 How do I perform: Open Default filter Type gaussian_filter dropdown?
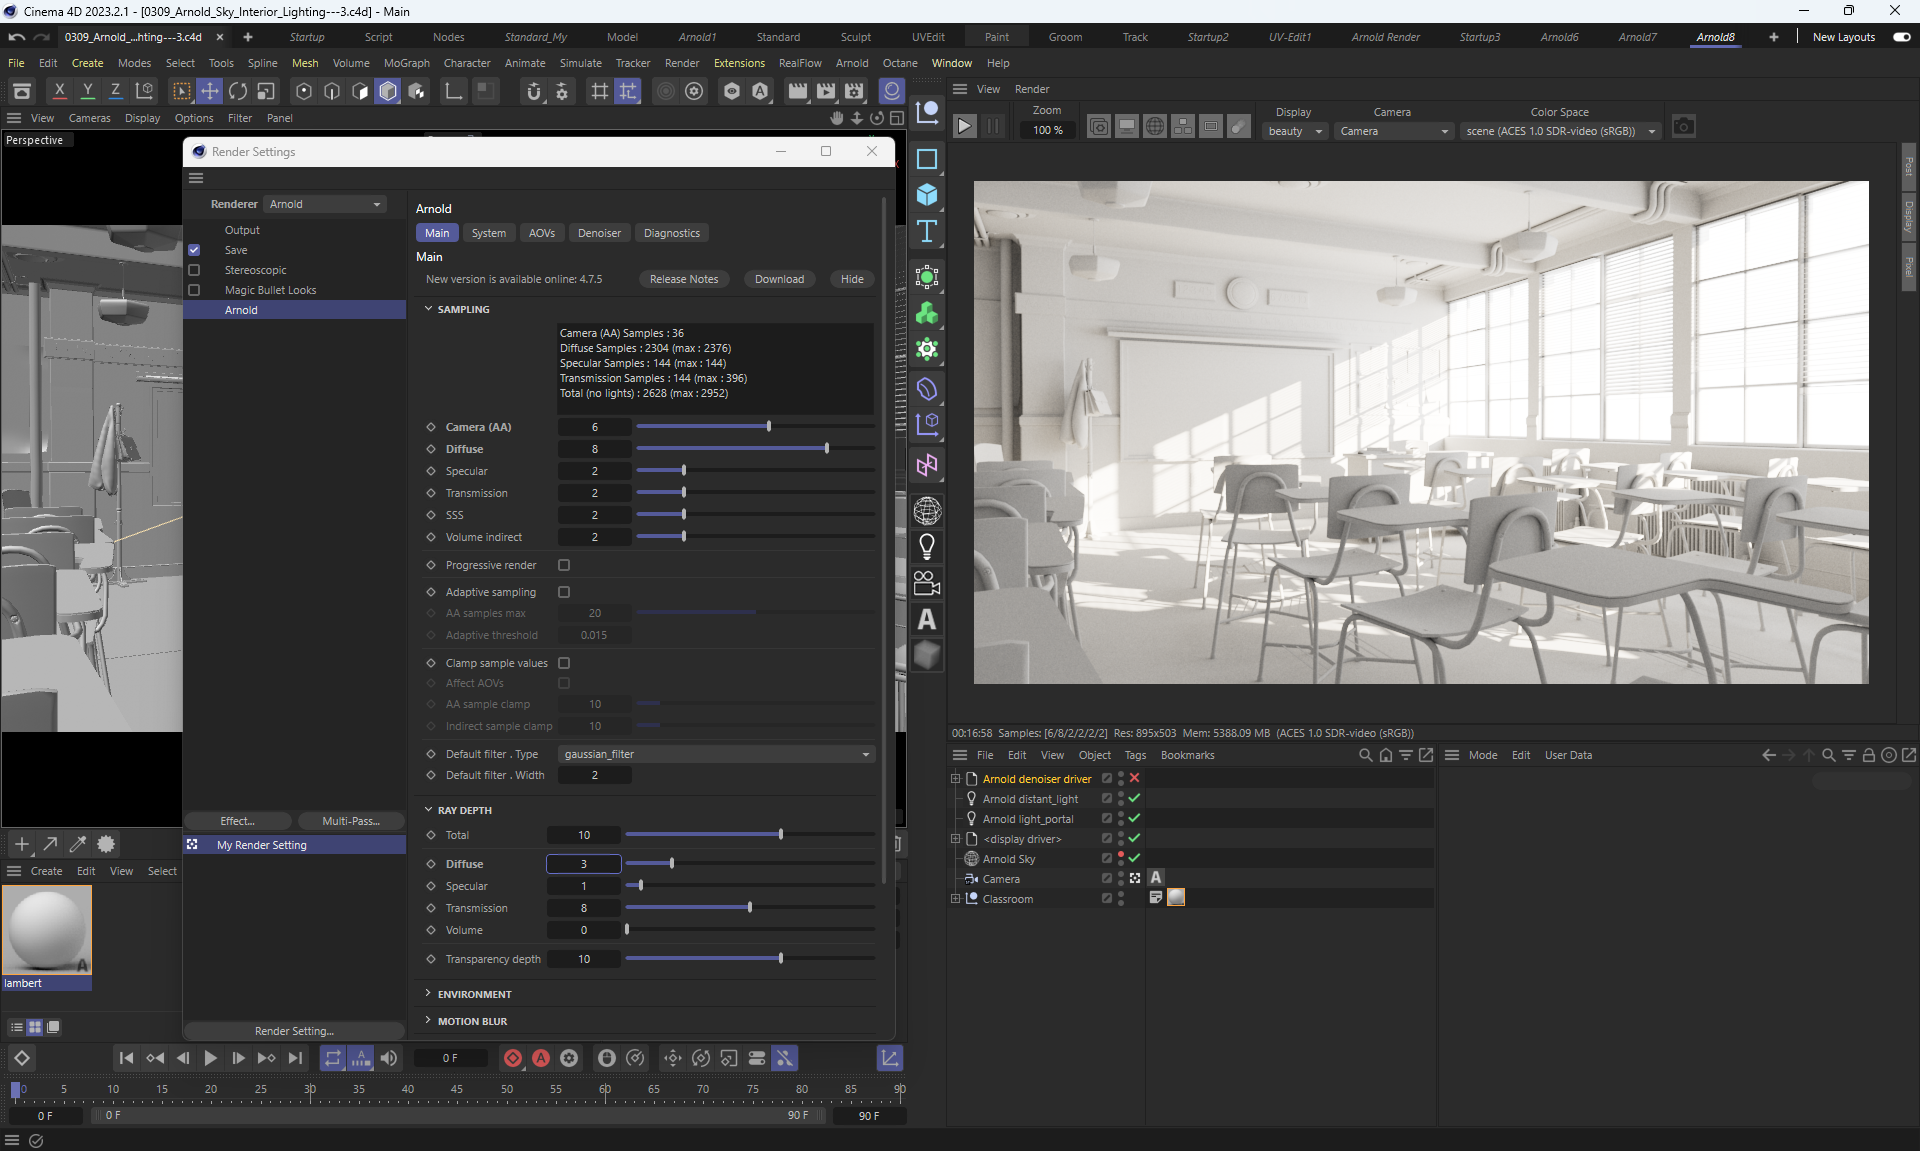pos(716,754)
